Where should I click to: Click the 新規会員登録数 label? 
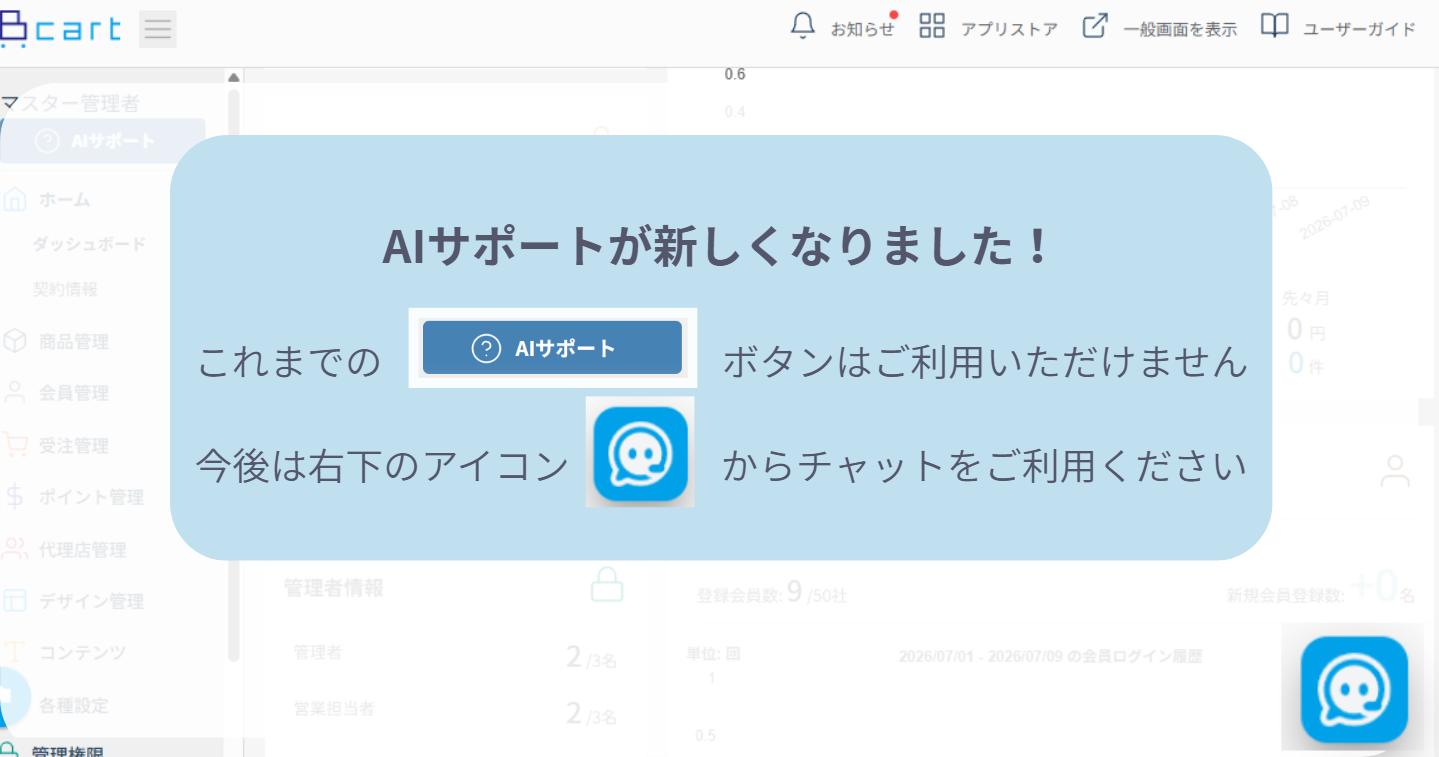(x=1286, y=596)
